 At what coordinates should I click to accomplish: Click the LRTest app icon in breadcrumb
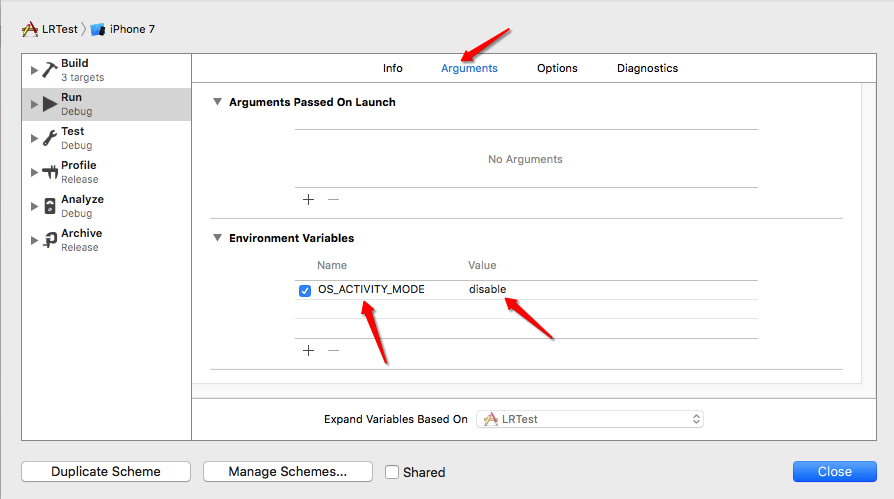pos(30,30)
